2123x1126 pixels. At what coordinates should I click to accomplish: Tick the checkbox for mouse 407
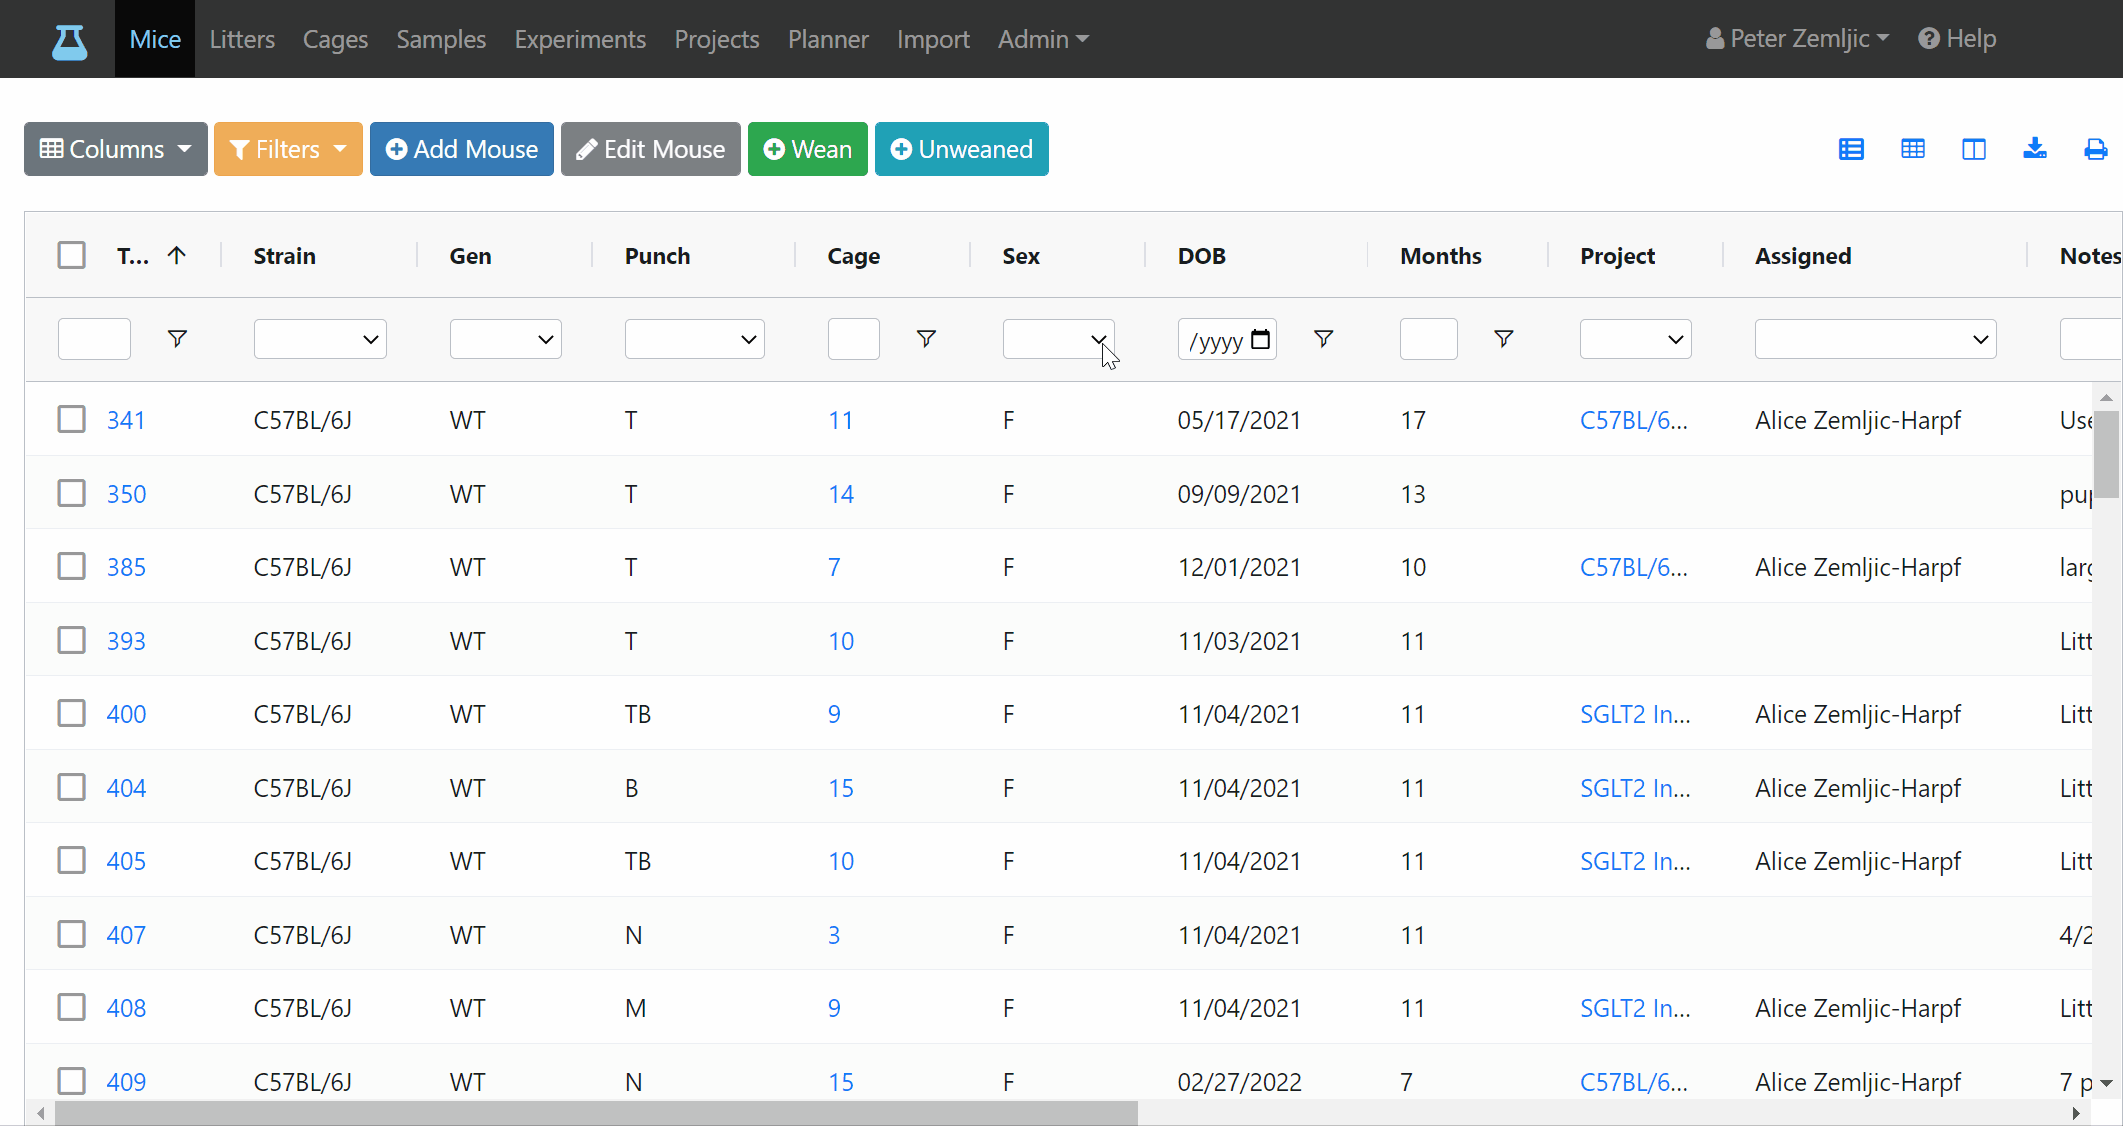pos(72,934)
